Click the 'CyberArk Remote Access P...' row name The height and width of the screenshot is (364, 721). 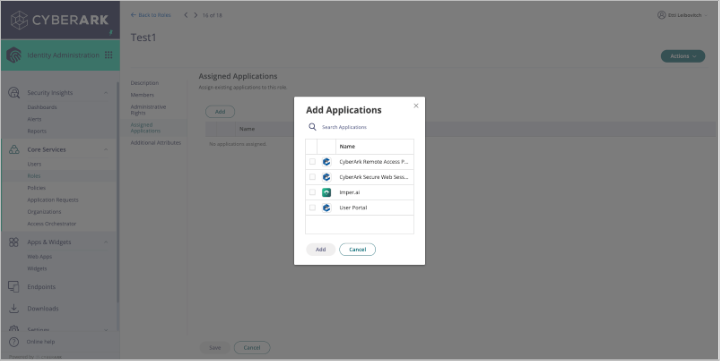(x=374, y=162)
